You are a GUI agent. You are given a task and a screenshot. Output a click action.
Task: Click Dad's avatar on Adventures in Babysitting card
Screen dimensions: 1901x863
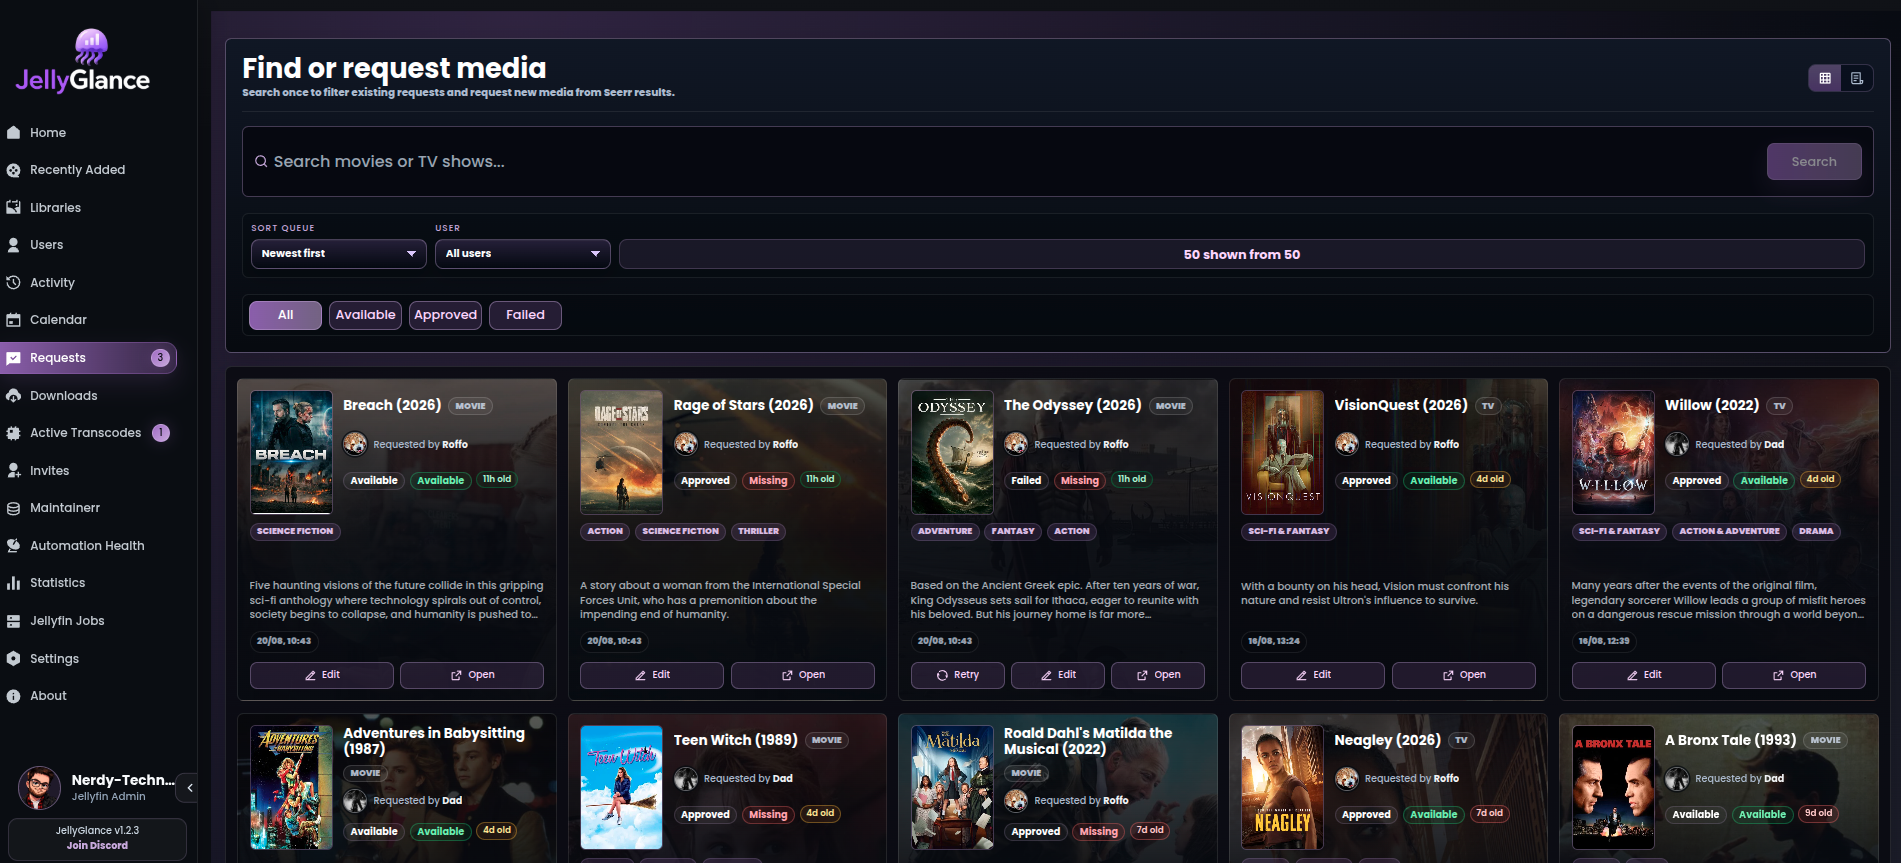coord(355,800)
